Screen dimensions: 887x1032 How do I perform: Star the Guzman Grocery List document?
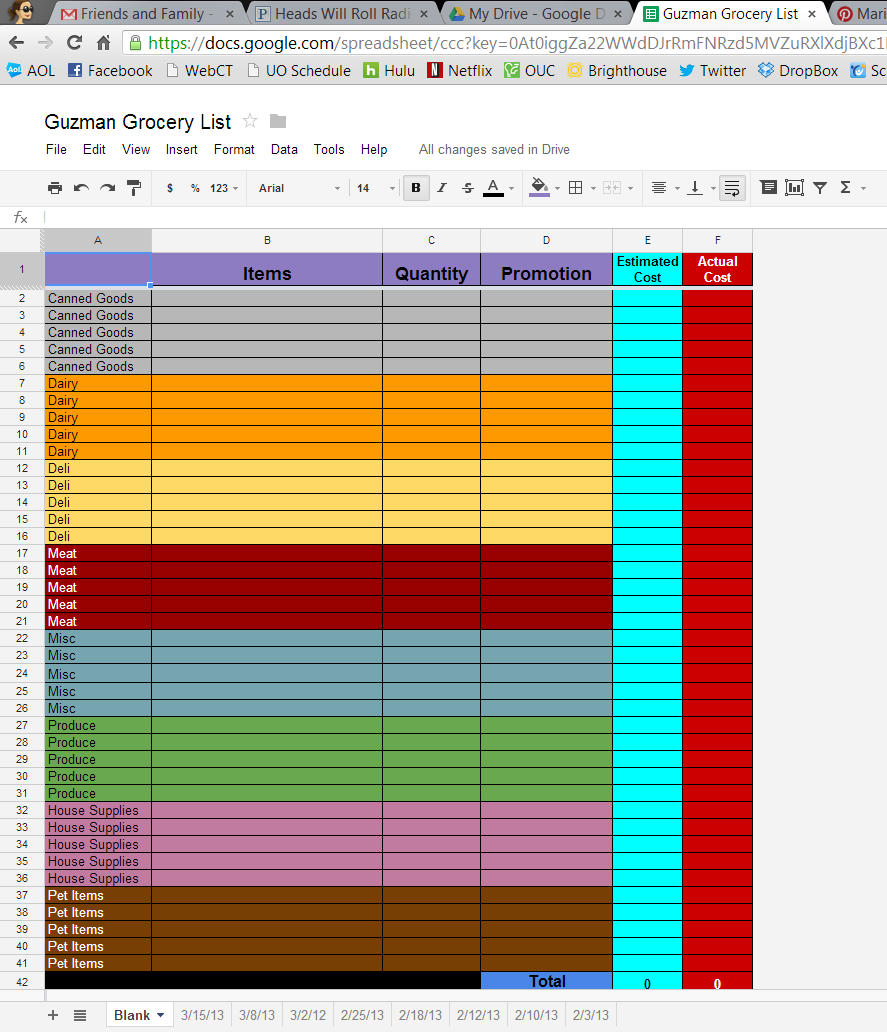tap(249, 121)
